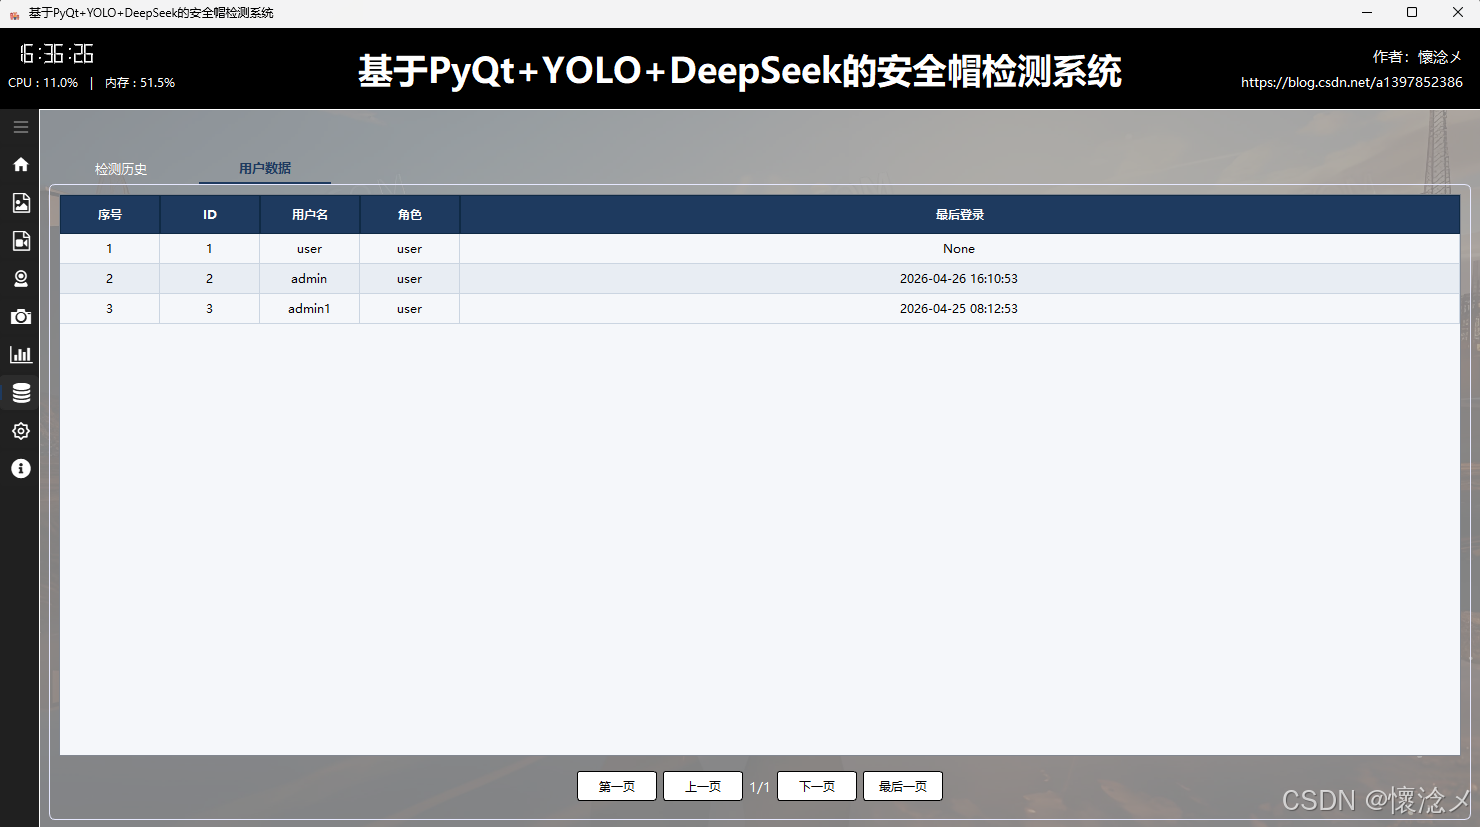Close the application window
Screen dimensions: 1480x827
pos(1458,13)
